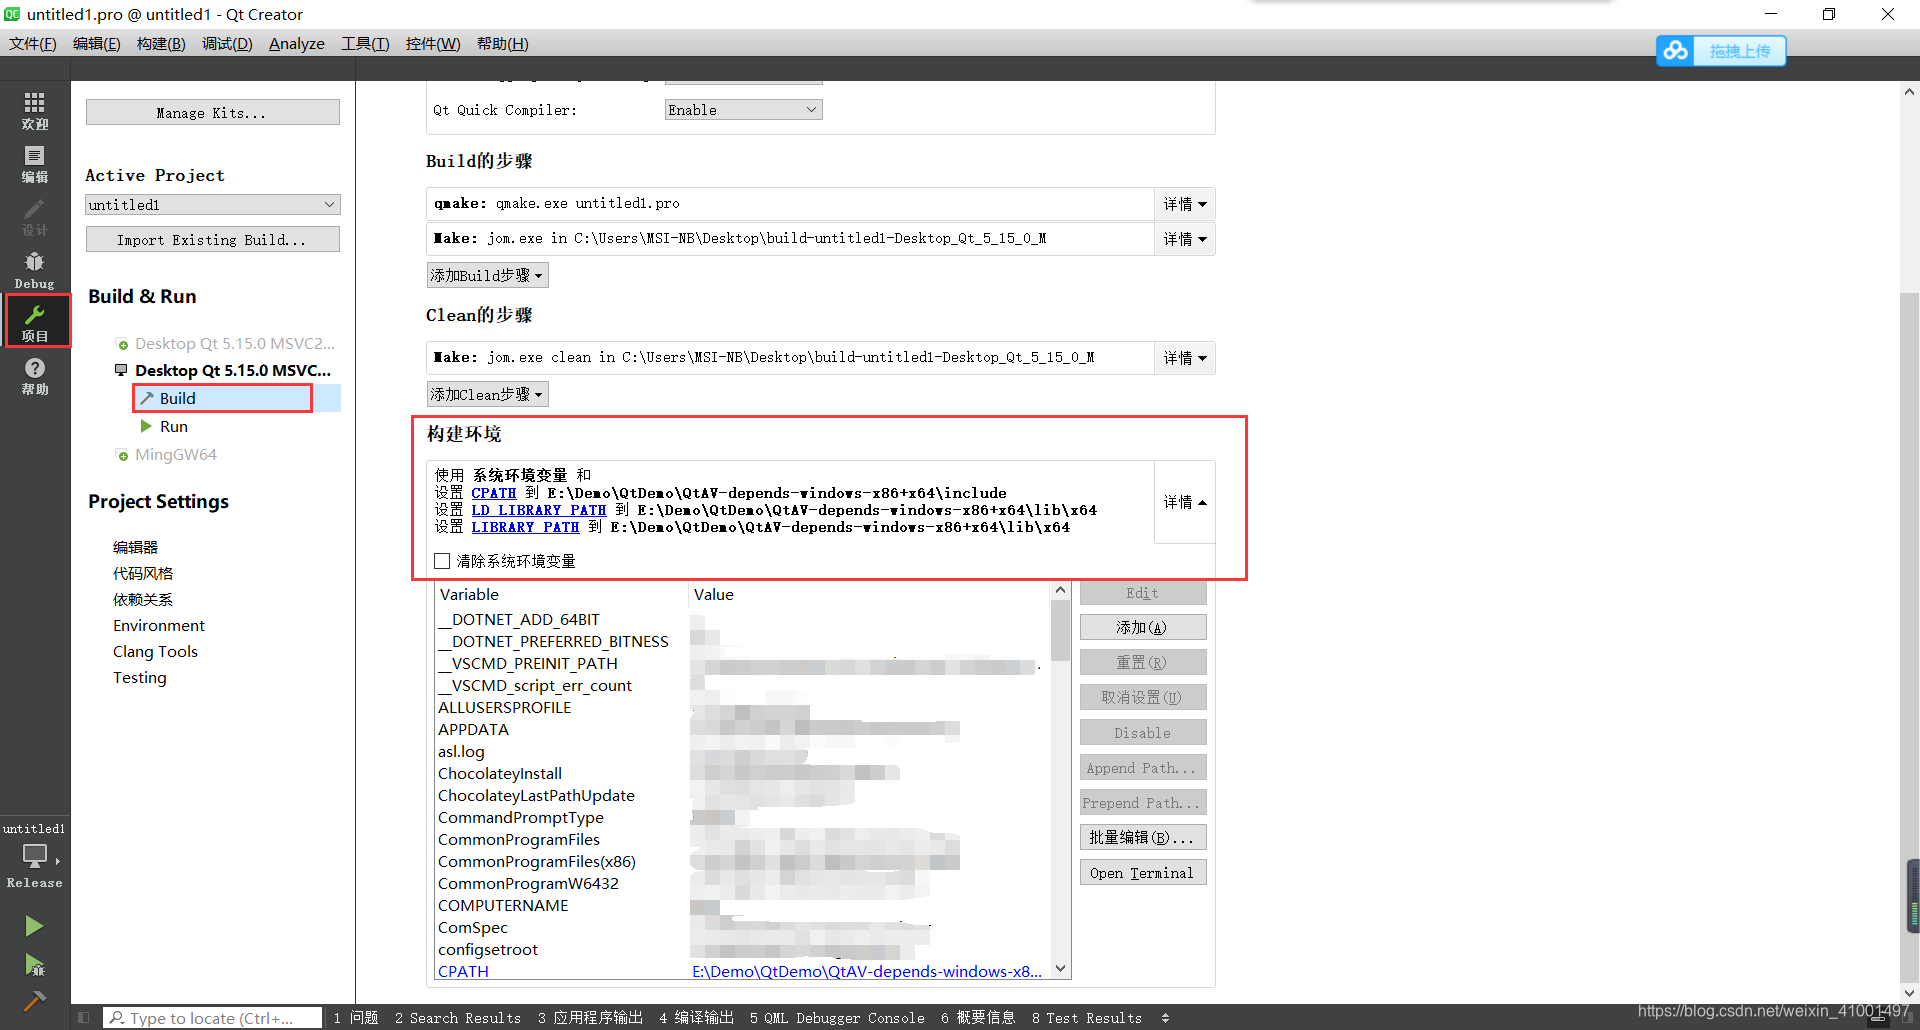Open the Welcome (欢迎) mode
1920x1030 pixels.
[x=35, y=111]
